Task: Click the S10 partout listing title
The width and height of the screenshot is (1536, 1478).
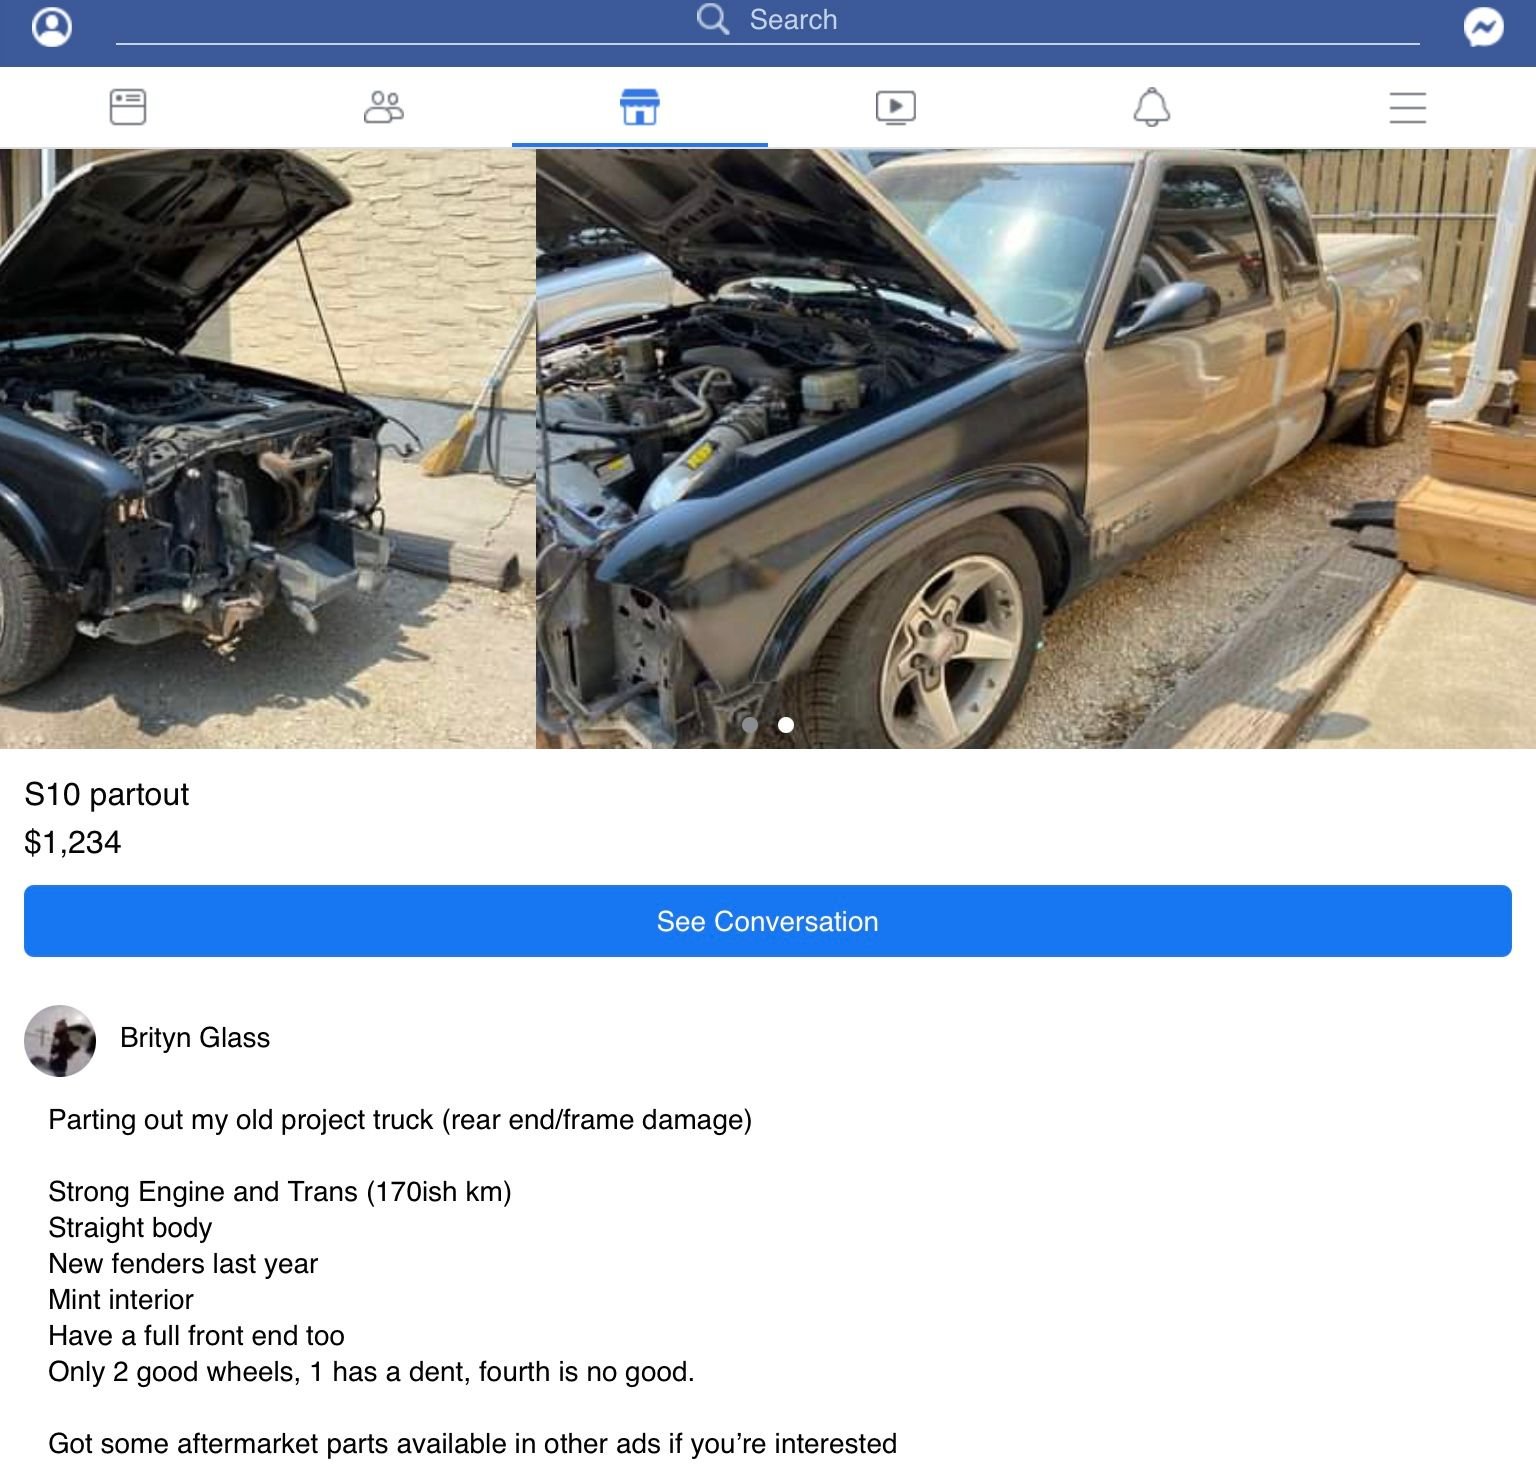Action: click(107, 794)
